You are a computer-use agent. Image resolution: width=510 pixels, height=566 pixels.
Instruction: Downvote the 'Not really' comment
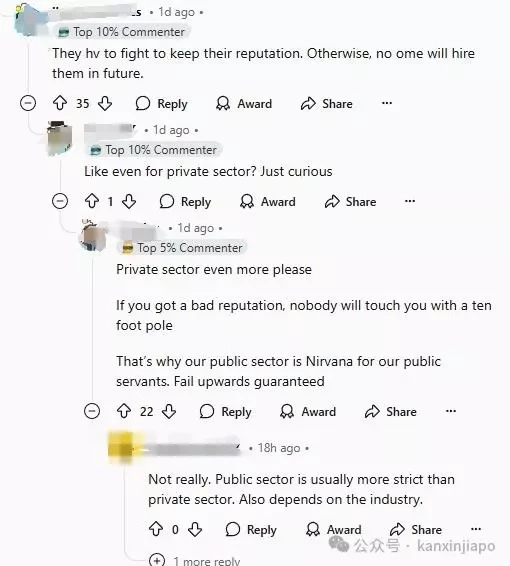point(195,529)
